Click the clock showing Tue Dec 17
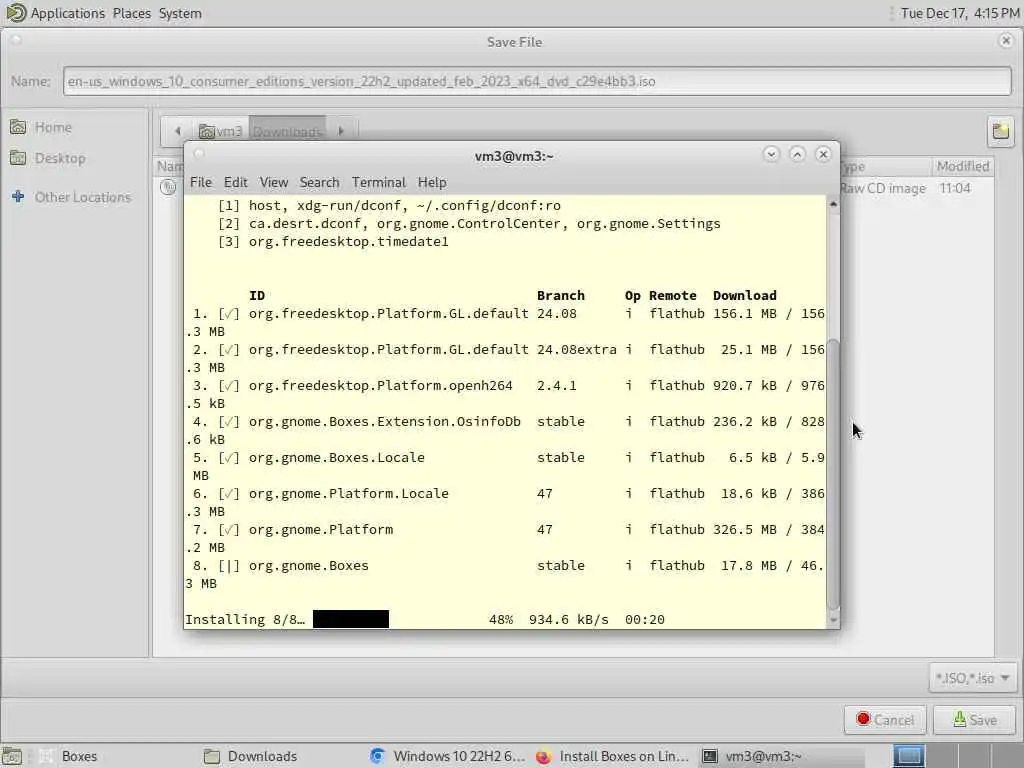The width and height of the screenshot is (1024, 768). pos(959,13)
